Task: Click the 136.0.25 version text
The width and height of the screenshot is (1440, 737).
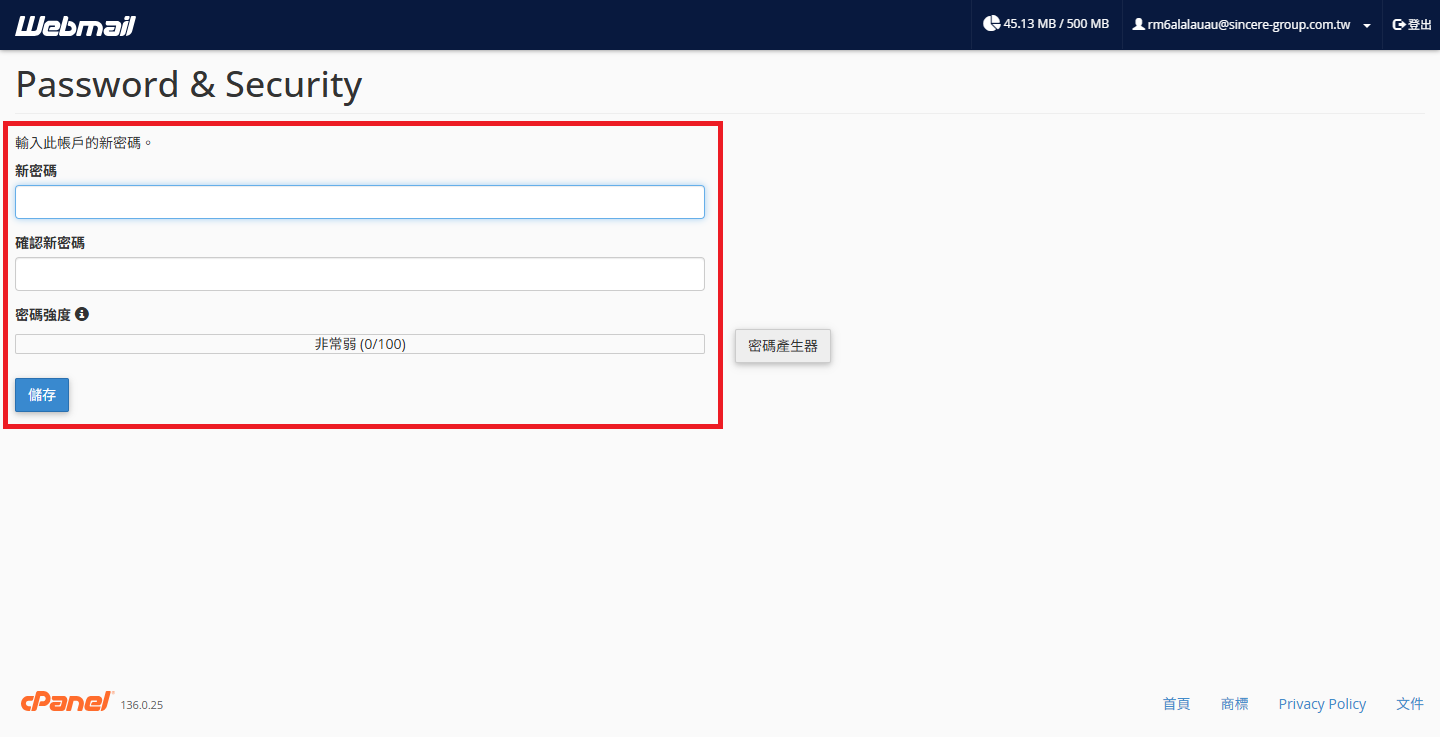Action: (x=142, y=705)
